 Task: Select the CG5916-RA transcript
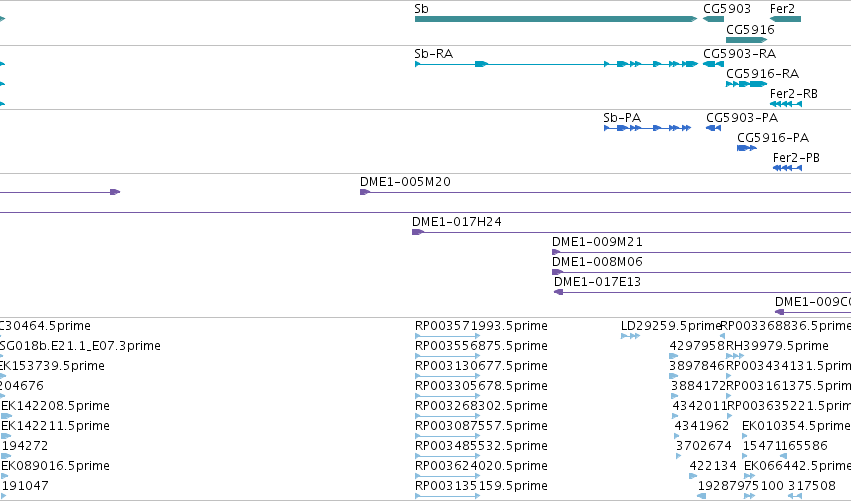[746, 84]
